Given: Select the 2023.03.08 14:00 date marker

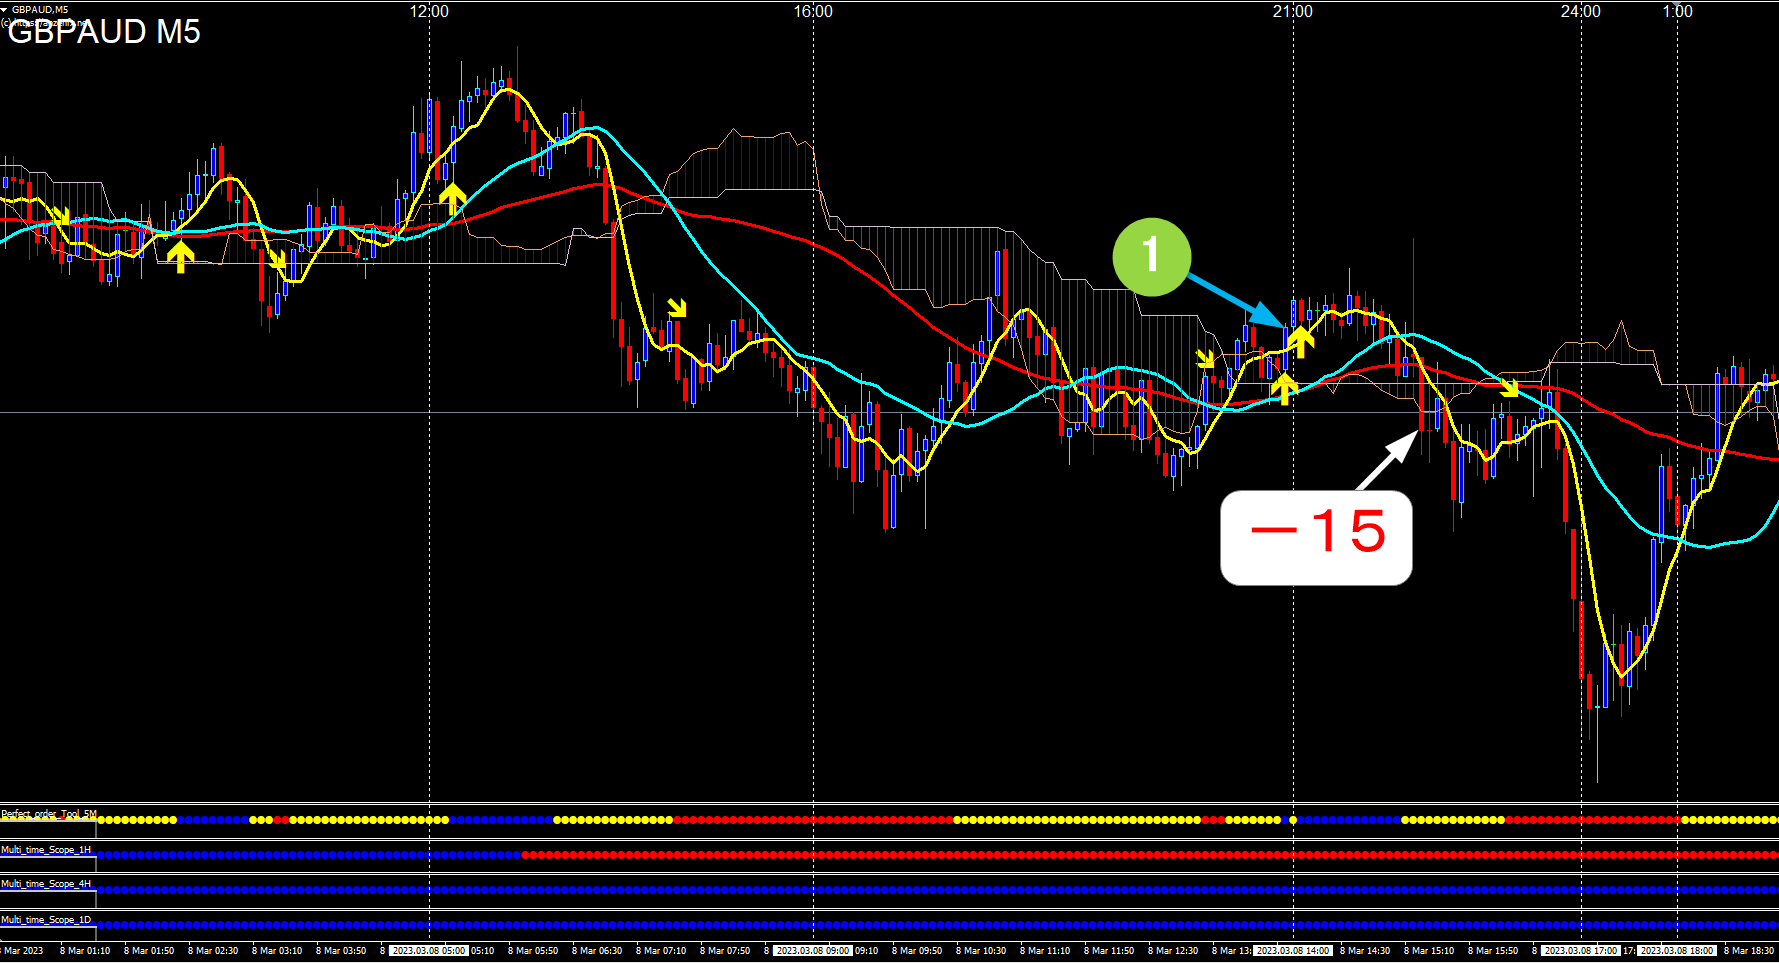Looking at the screenshot, I should tap(1293, 951).
